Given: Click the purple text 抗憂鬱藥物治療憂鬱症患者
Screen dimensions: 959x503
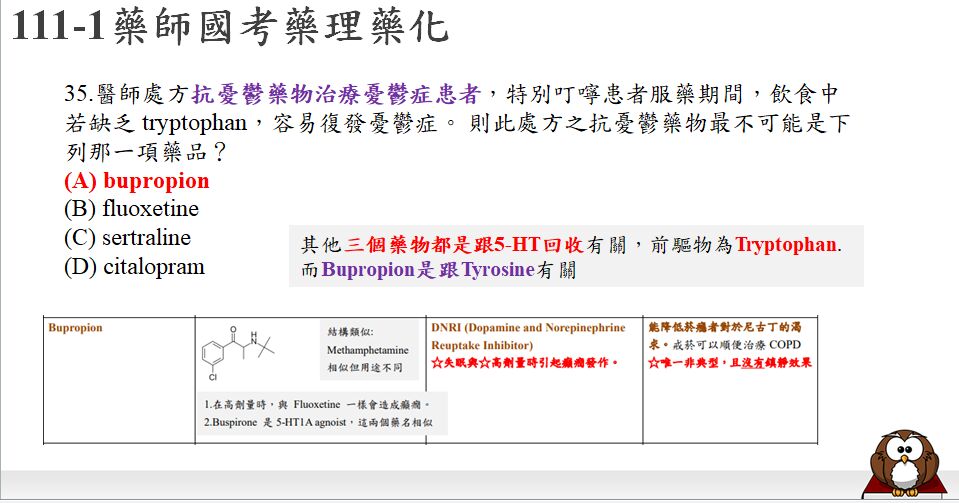Looking at the screenshot, I should [x=336, y=95].
